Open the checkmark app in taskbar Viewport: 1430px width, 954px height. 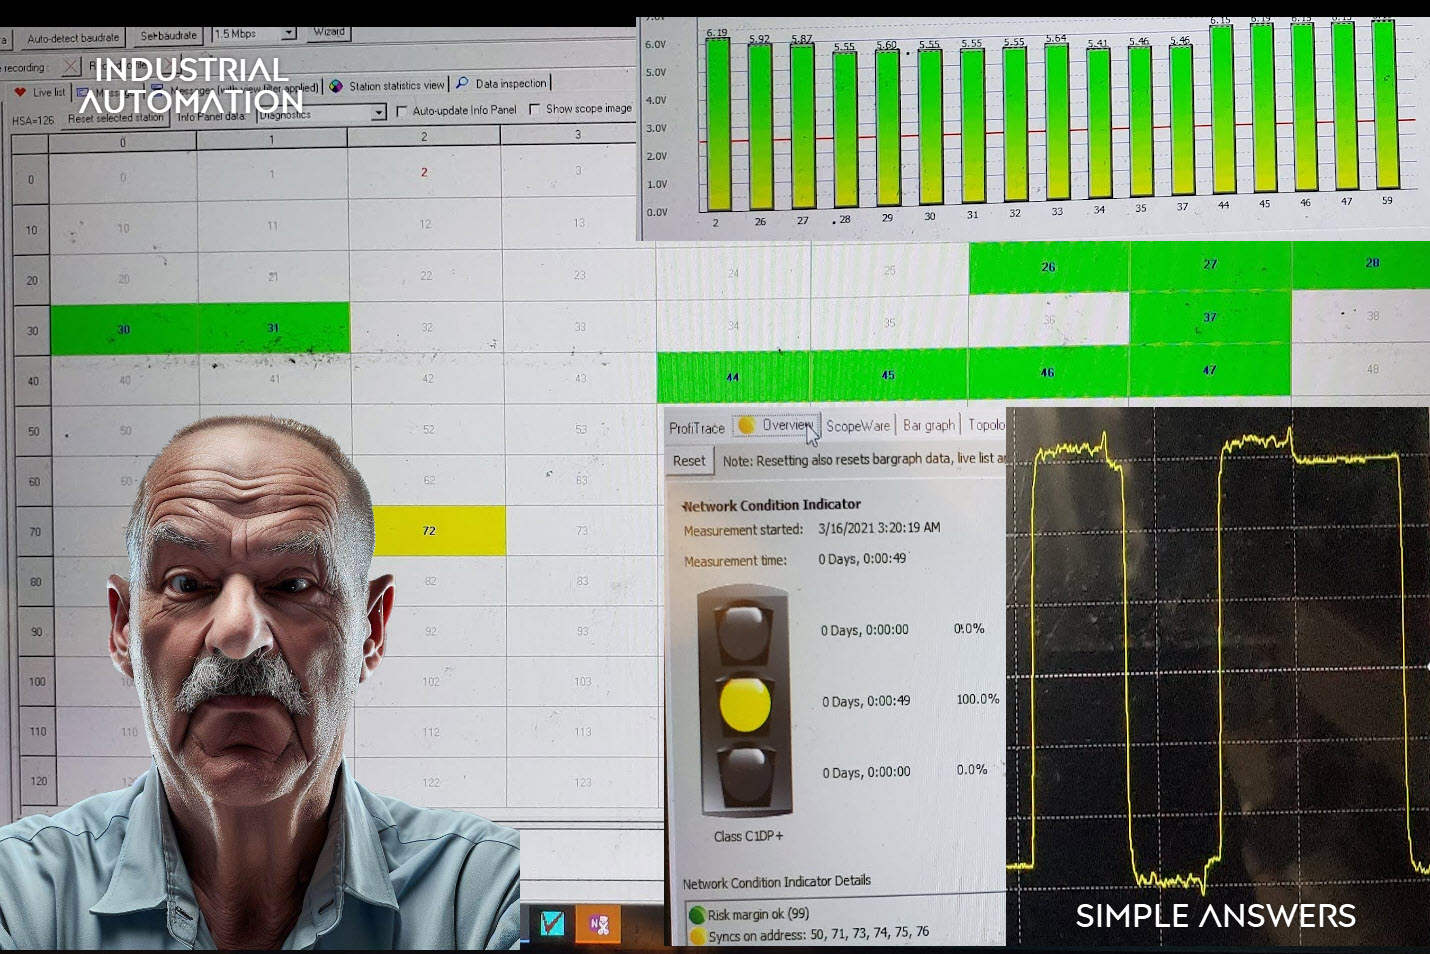point(552,923)
